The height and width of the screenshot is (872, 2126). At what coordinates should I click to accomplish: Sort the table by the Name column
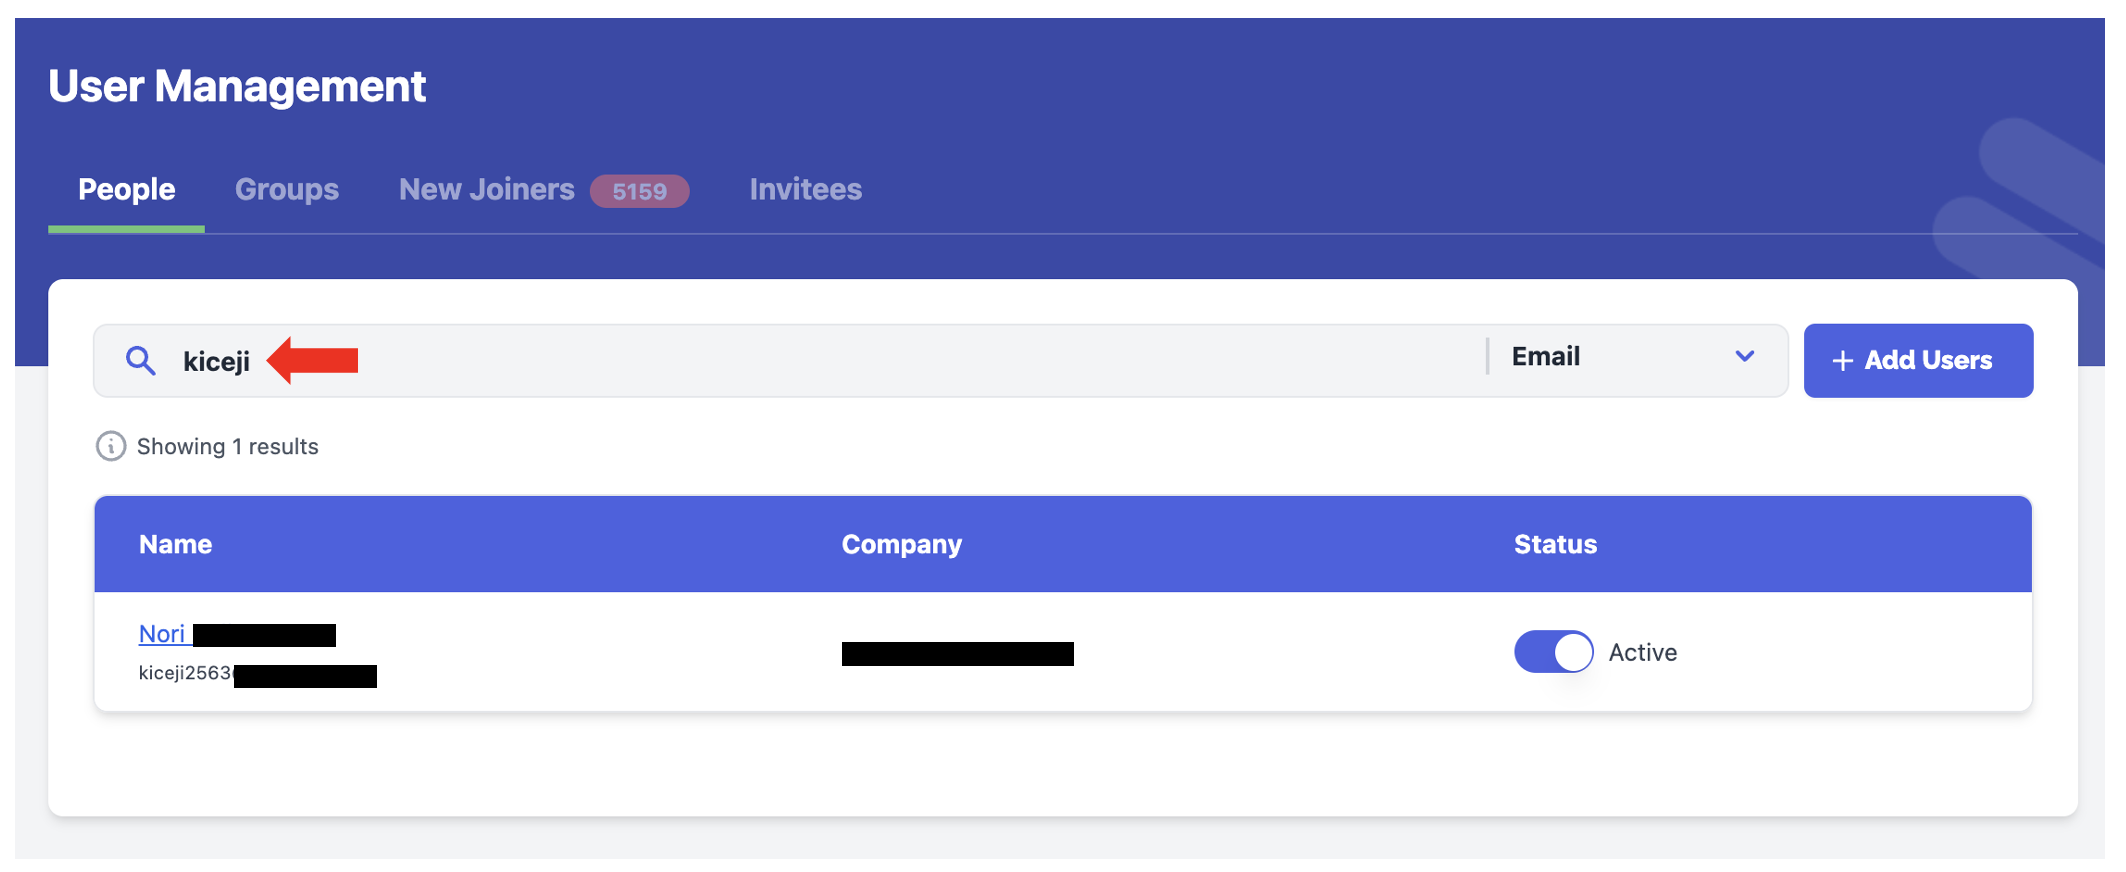click(175, 544)
